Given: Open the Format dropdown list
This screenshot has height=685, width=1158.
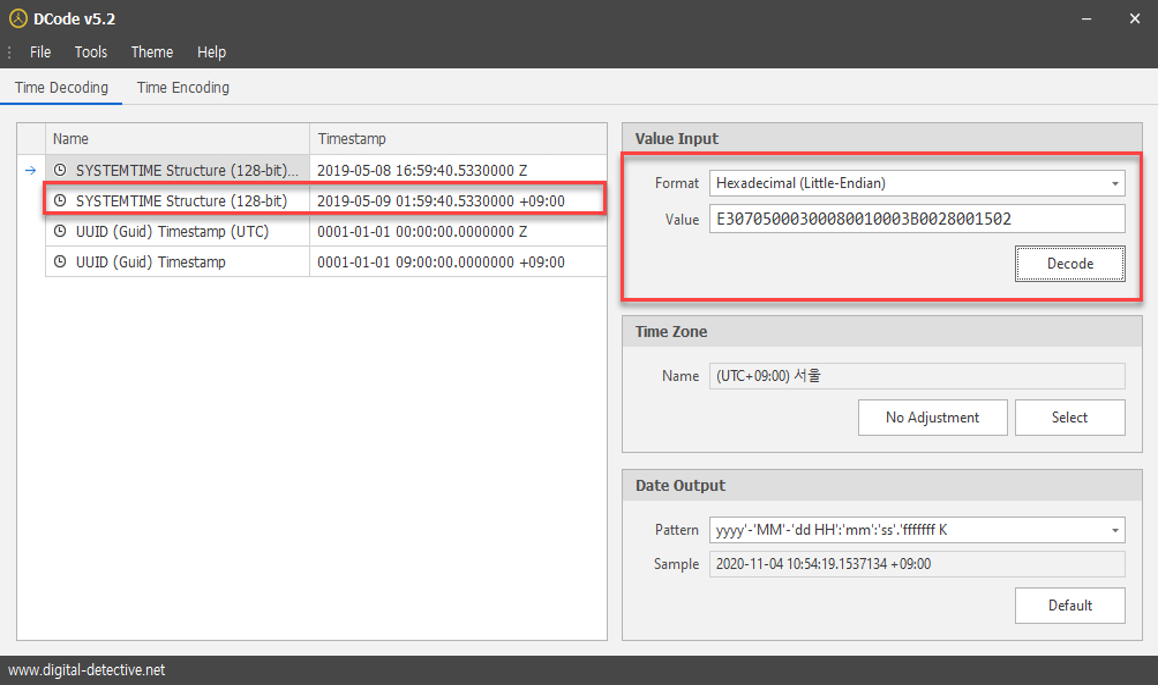Looking at the screenshot, I should click(1114, 184).
